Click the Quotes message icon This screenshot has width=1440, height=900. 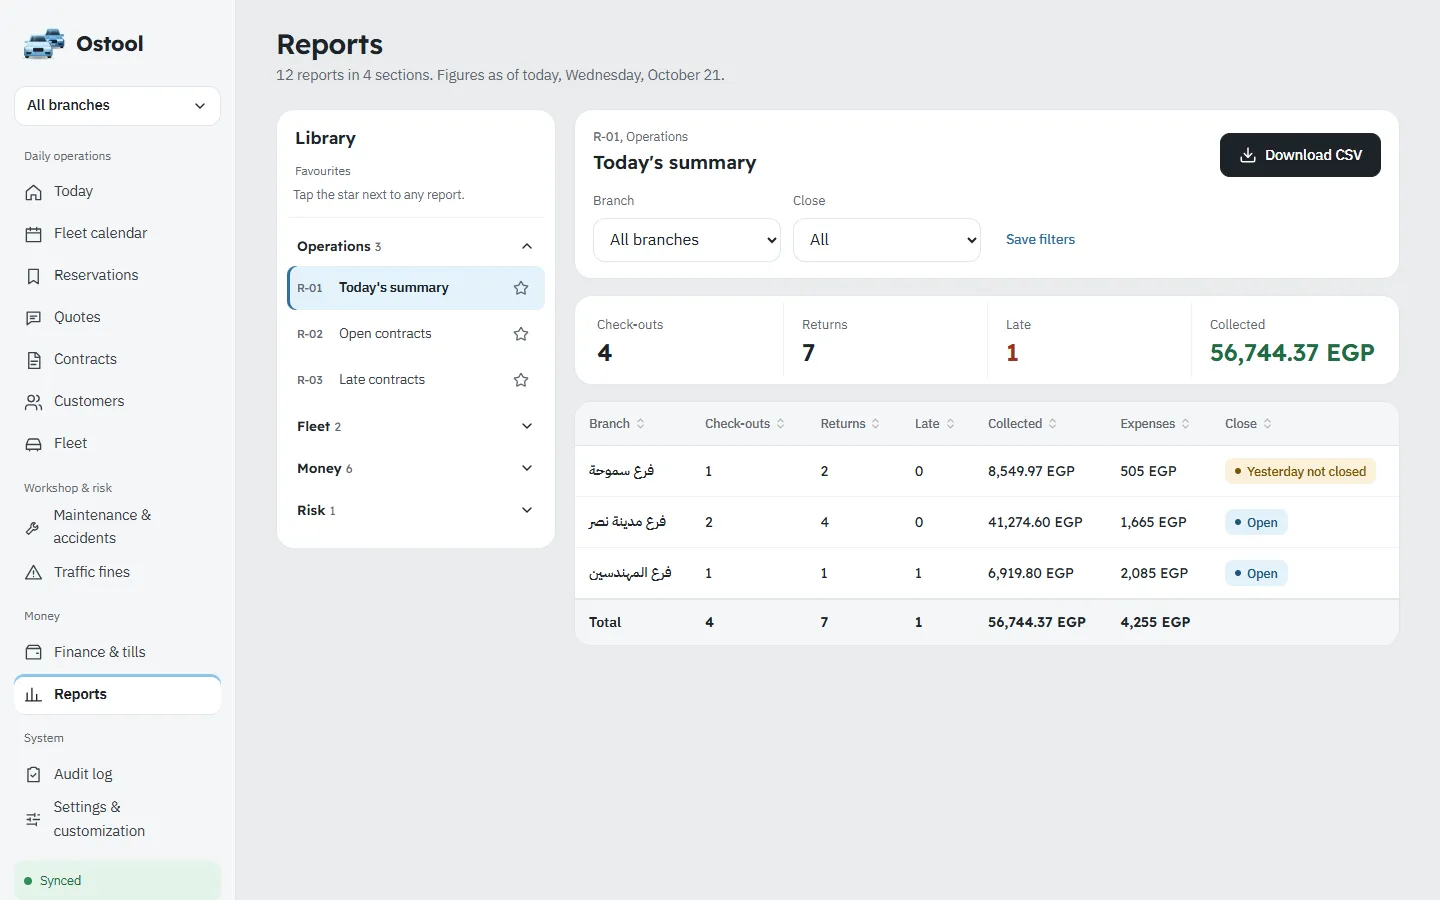34,318
